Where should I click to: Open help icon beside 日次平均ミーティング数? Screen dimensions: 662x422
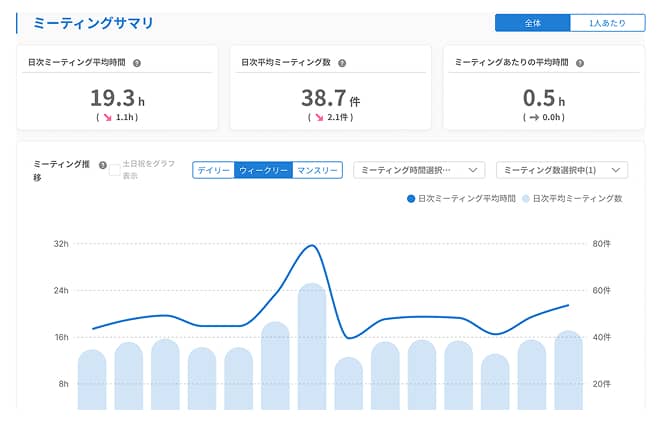[x=342, y=63]
